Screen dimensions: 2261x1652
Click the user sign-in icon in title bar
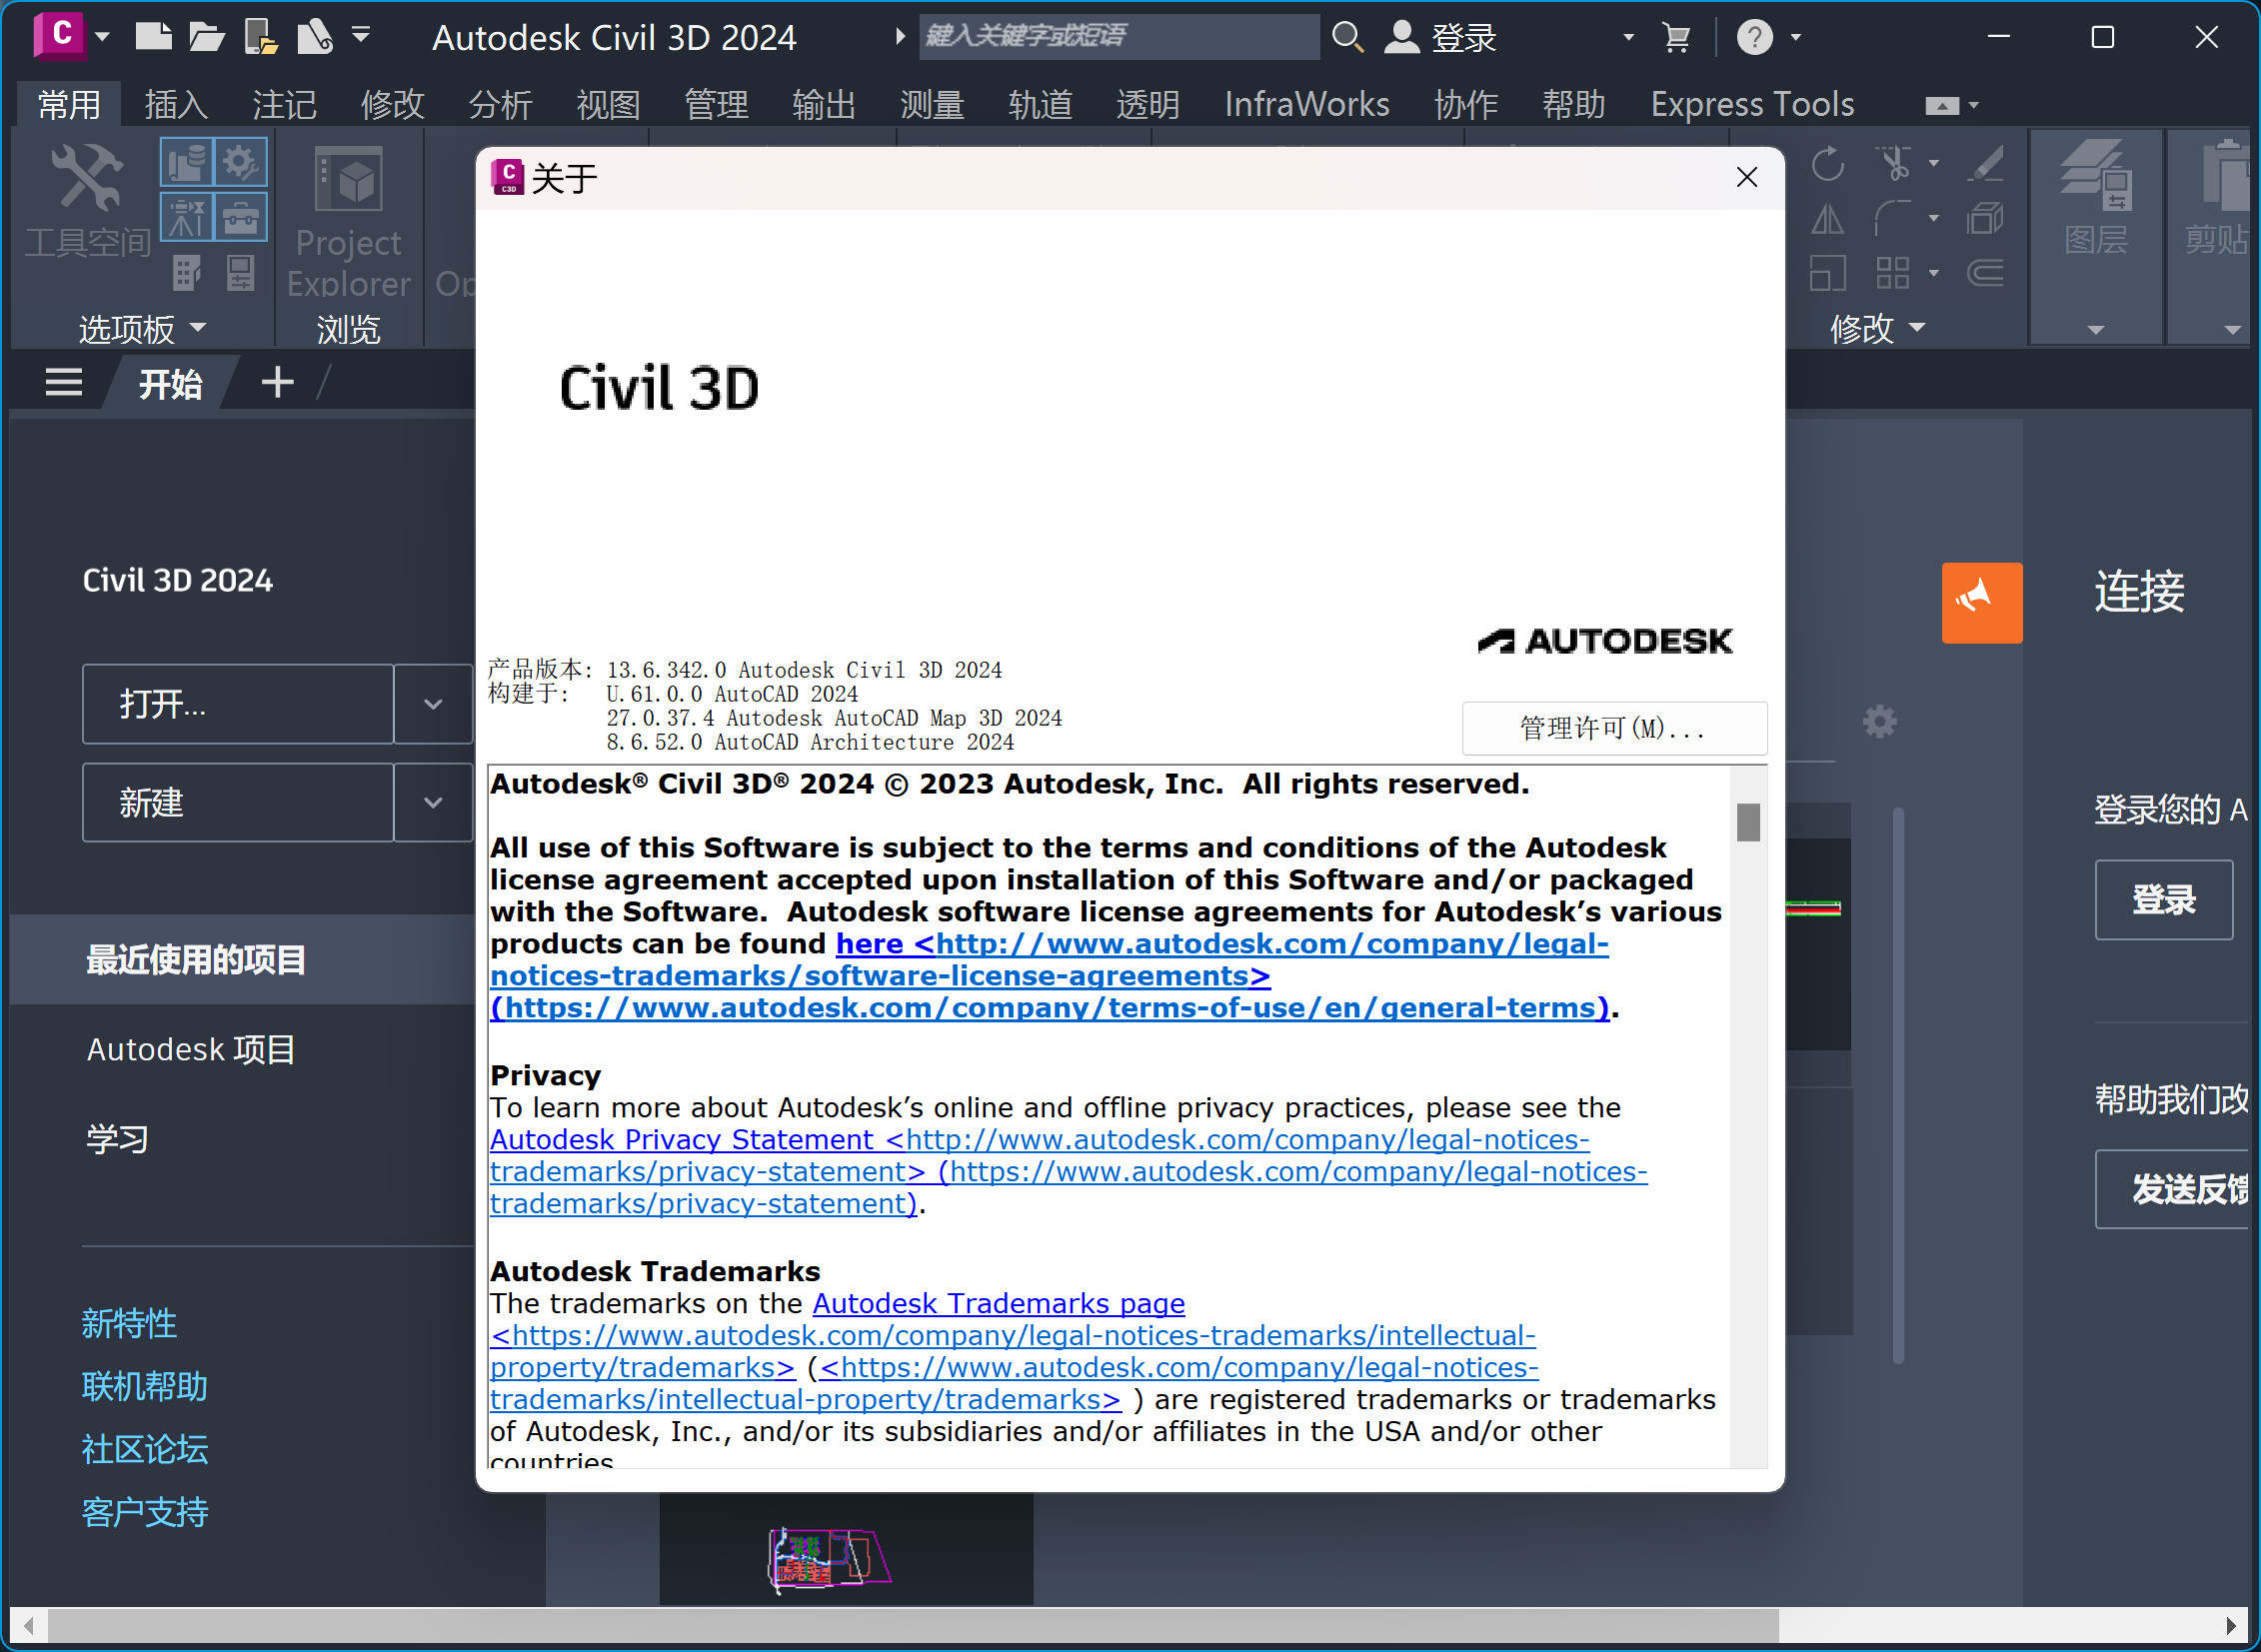(1401, 37)
